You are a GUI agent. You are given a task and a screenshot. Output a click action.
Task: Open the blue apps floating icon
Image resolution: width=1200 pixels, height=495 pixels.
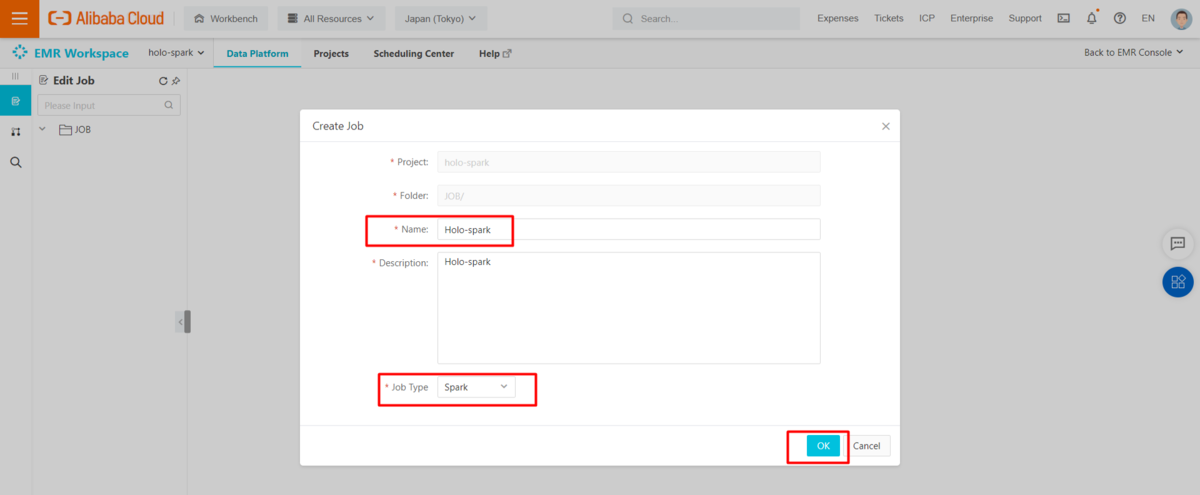1178,282
